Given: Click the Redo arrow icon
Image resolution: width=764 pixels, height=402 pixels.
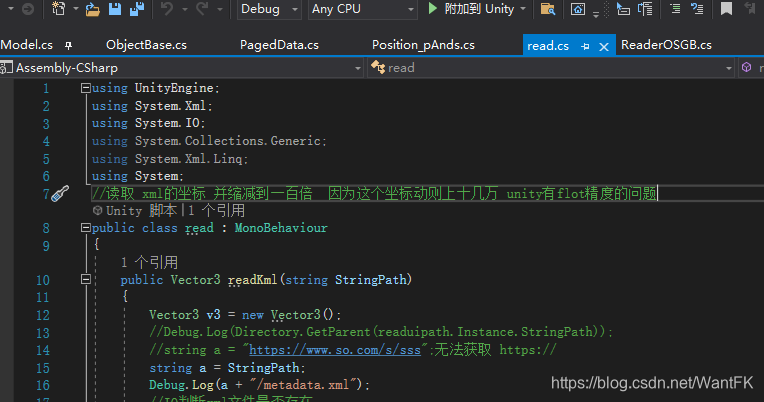Looking at the screenshot, I should click(202, 8).
